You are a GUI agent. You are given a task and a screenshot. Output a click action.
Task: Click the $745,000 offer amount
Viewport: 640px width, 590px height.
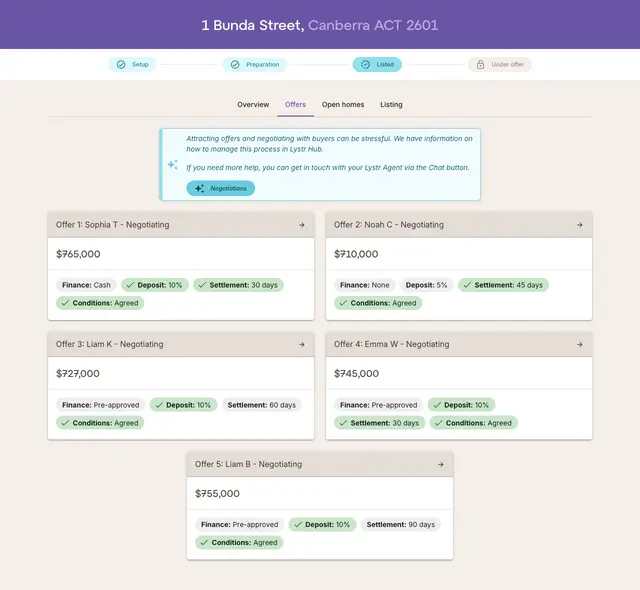coord(356,374)
